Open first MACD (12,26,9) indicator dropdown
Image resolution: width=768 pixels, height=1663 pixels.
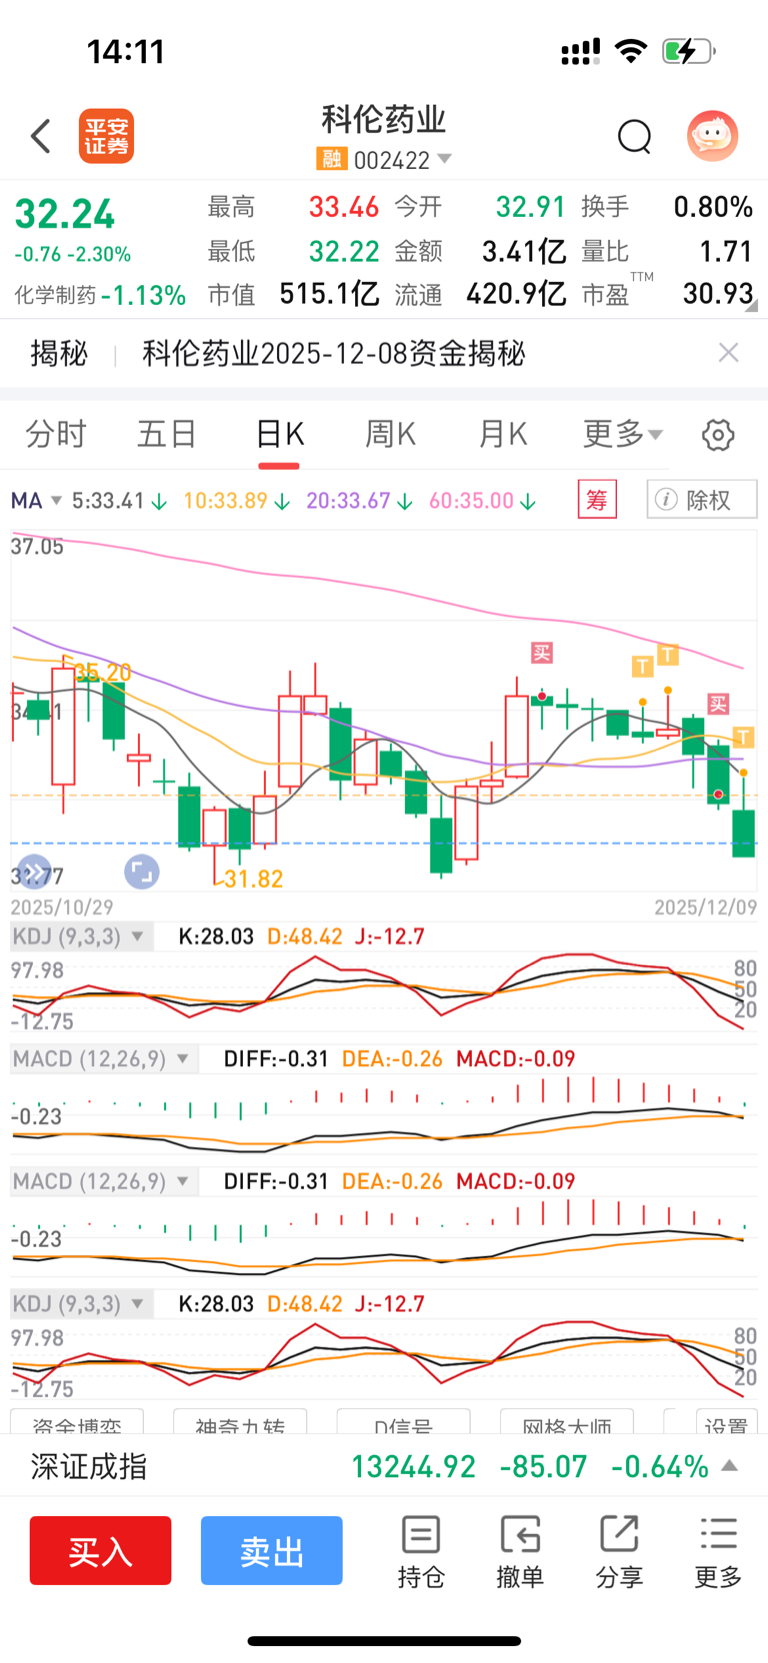[103, 1059]
